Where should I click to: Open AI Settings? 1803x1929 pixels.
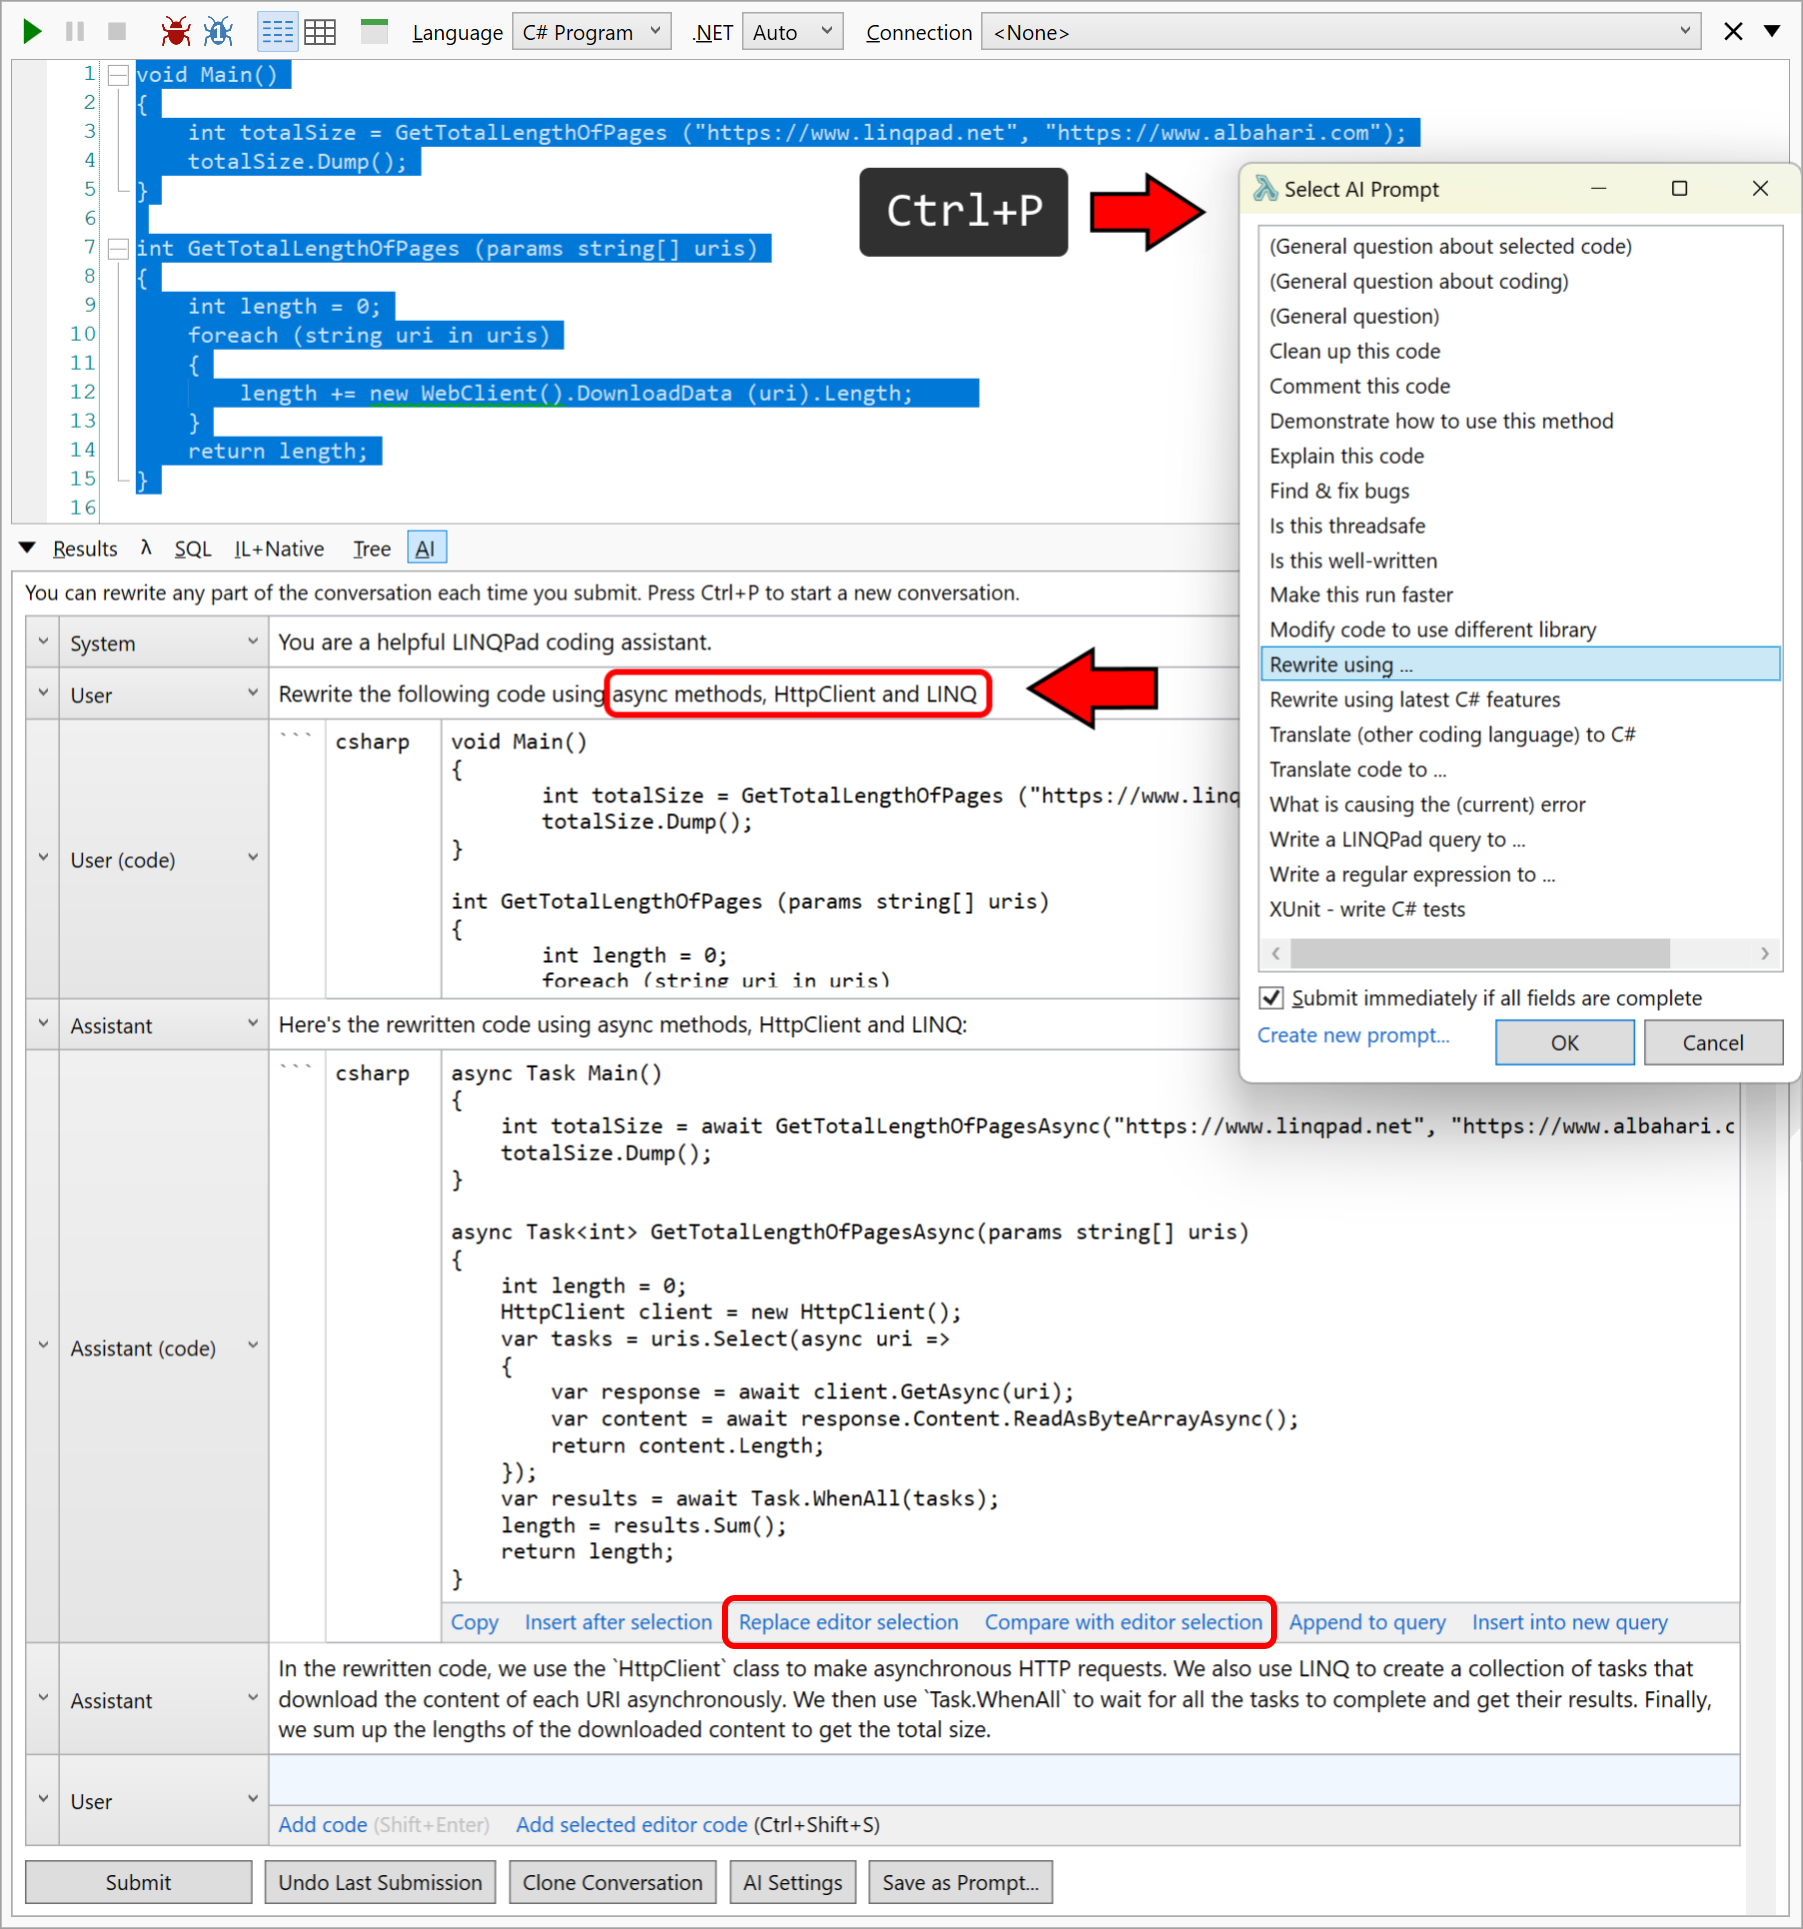pos(793,1882)
